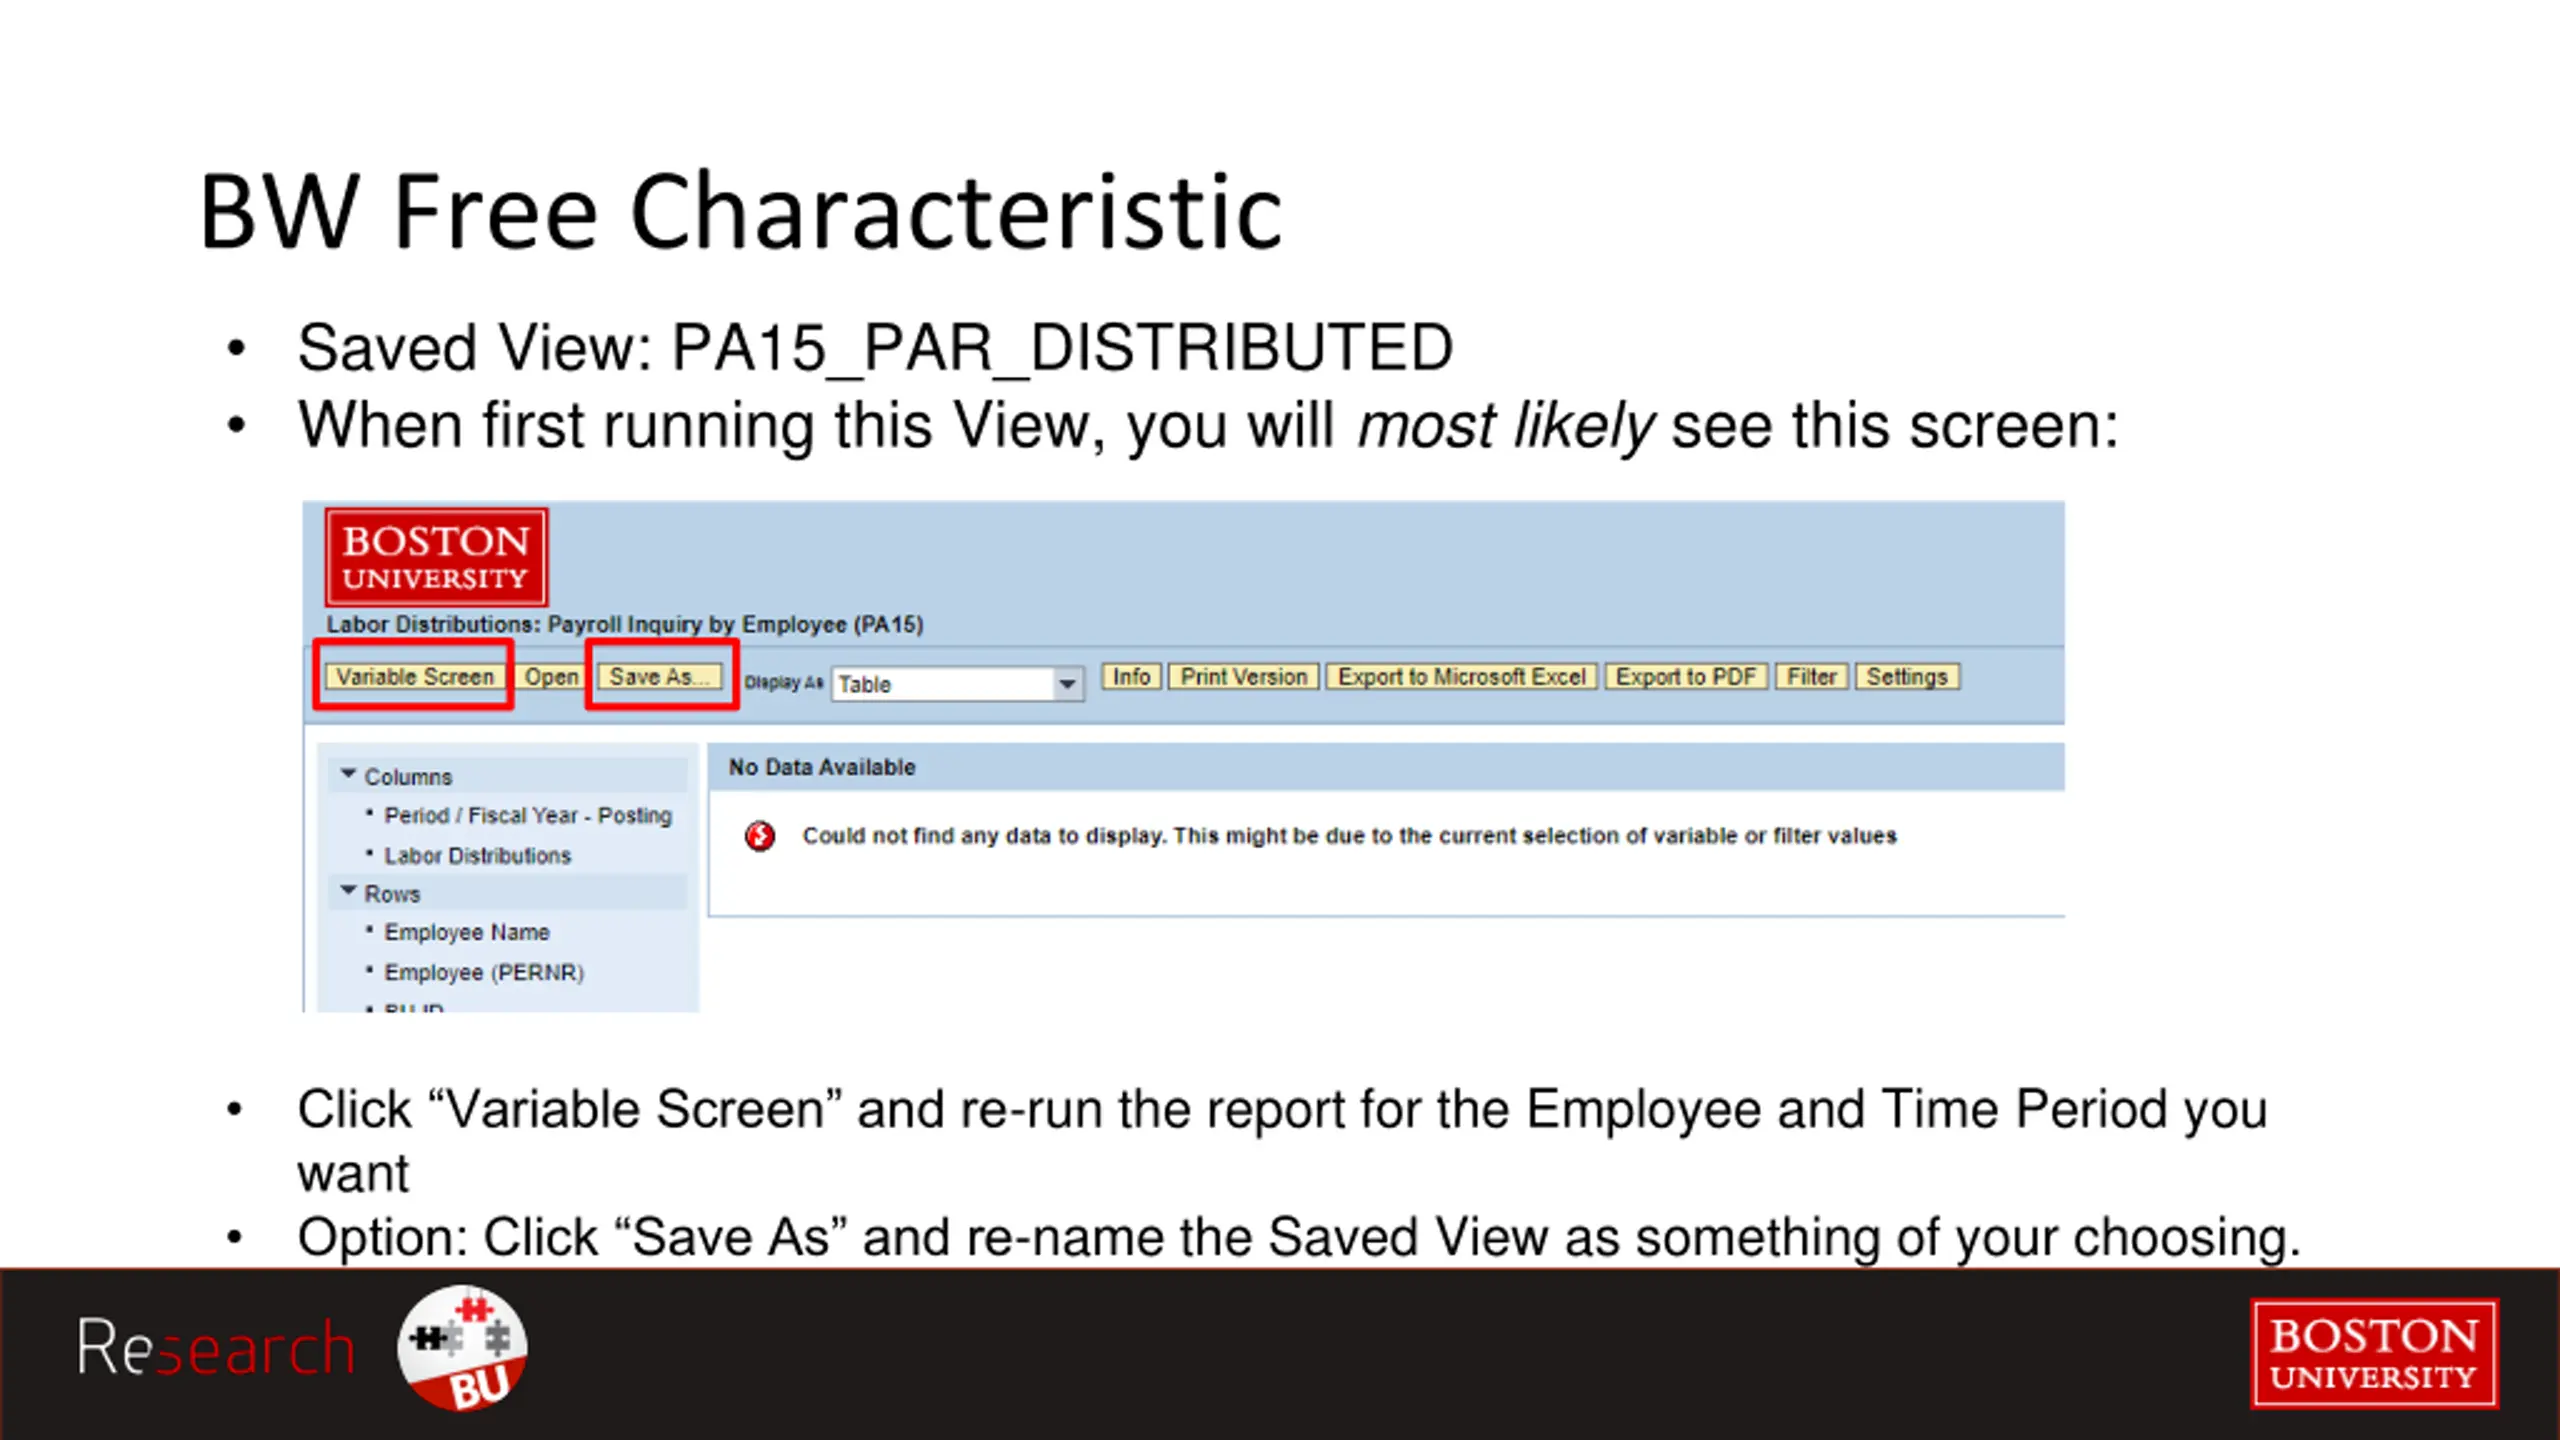Screen dimensions: 2560x1440
Task: Select Employee Name under Rows
Action: click(467, 933)
